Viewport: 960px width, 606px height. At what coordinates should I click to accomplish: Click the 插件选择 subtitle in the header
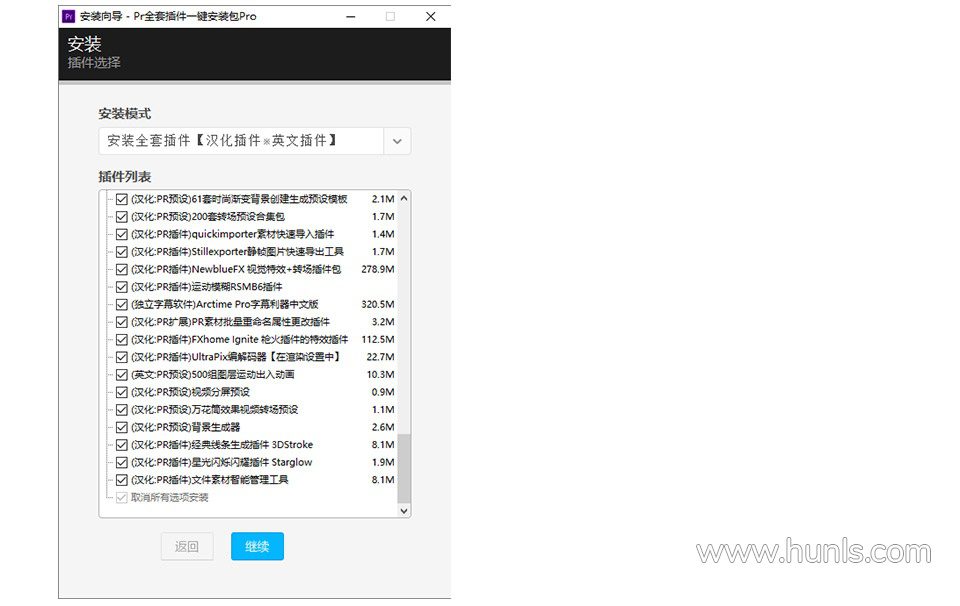[94, 62]
